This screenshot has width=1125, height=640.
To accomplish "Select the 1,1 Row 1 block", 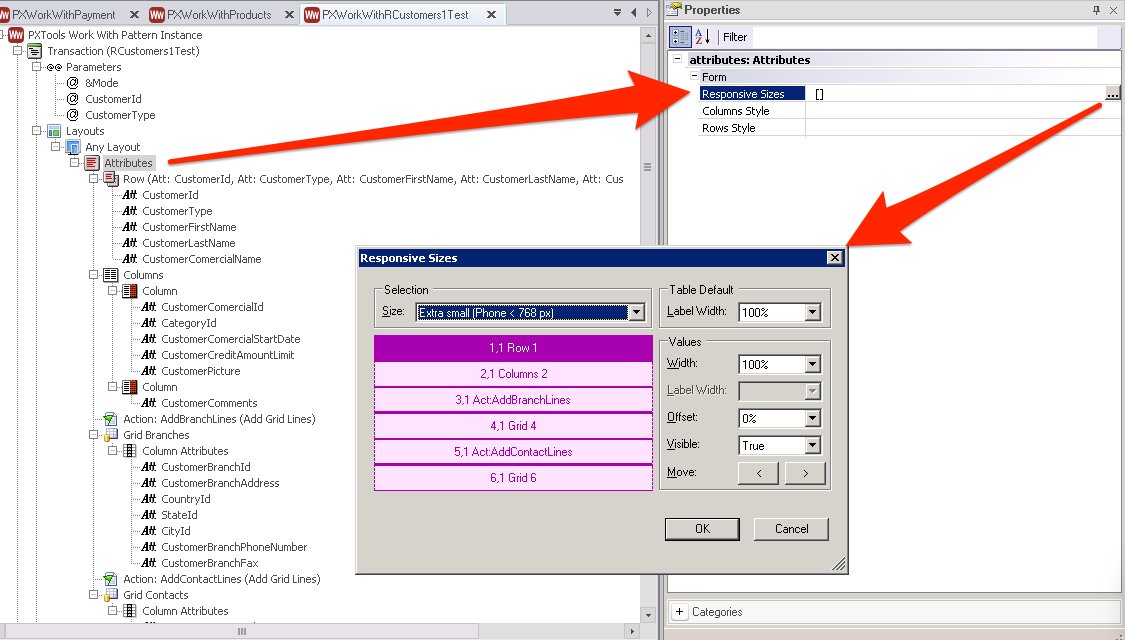I will (513, 348).
